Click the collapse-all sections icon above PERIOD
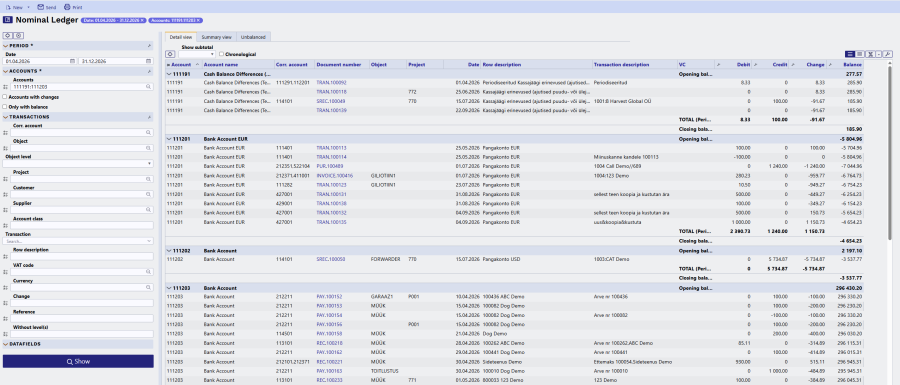Image resolution: width=900 pixels, height=385 pixels. [x=18, y=36]
